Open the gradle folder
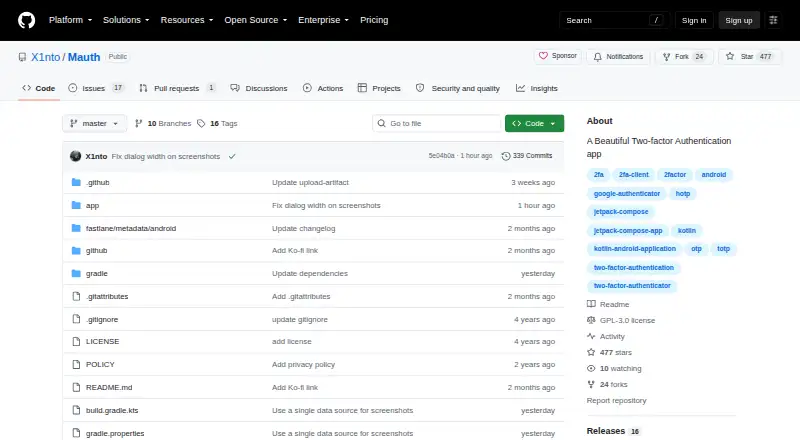 tap(96, 274)
